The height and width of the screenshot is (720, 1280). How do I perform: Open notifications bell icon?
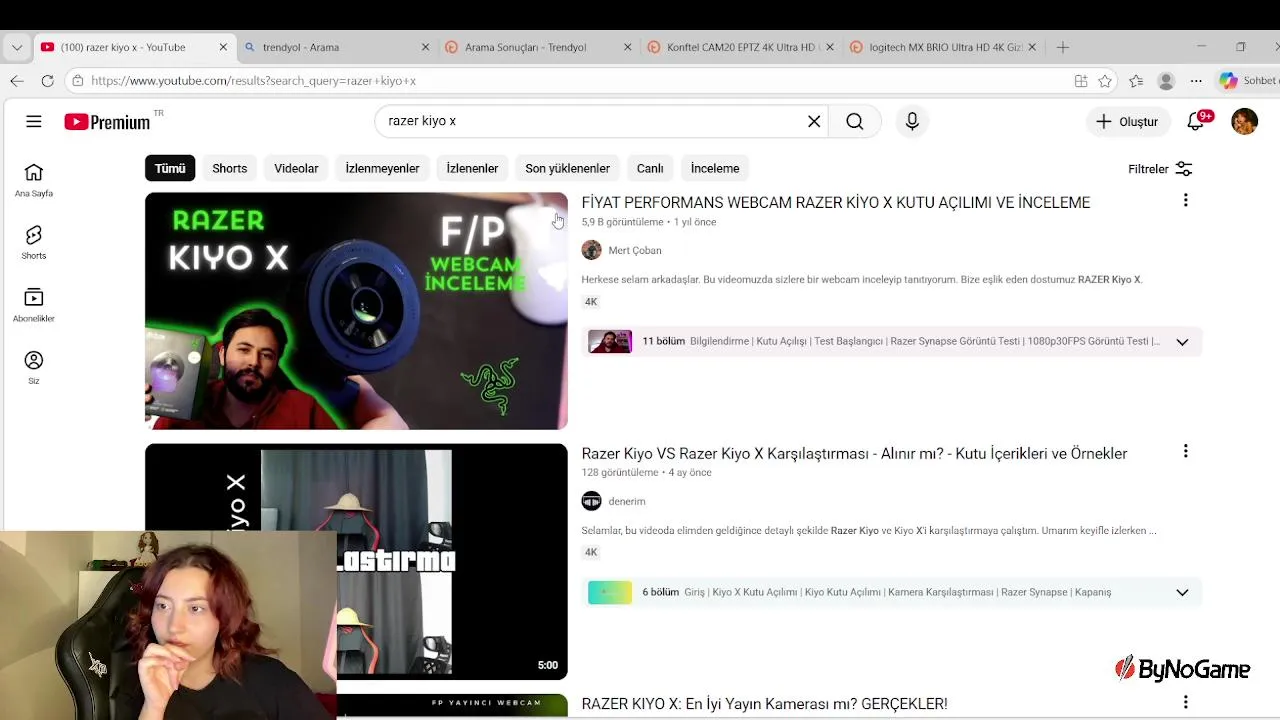pyautogui.click(x=1197, y=121)
